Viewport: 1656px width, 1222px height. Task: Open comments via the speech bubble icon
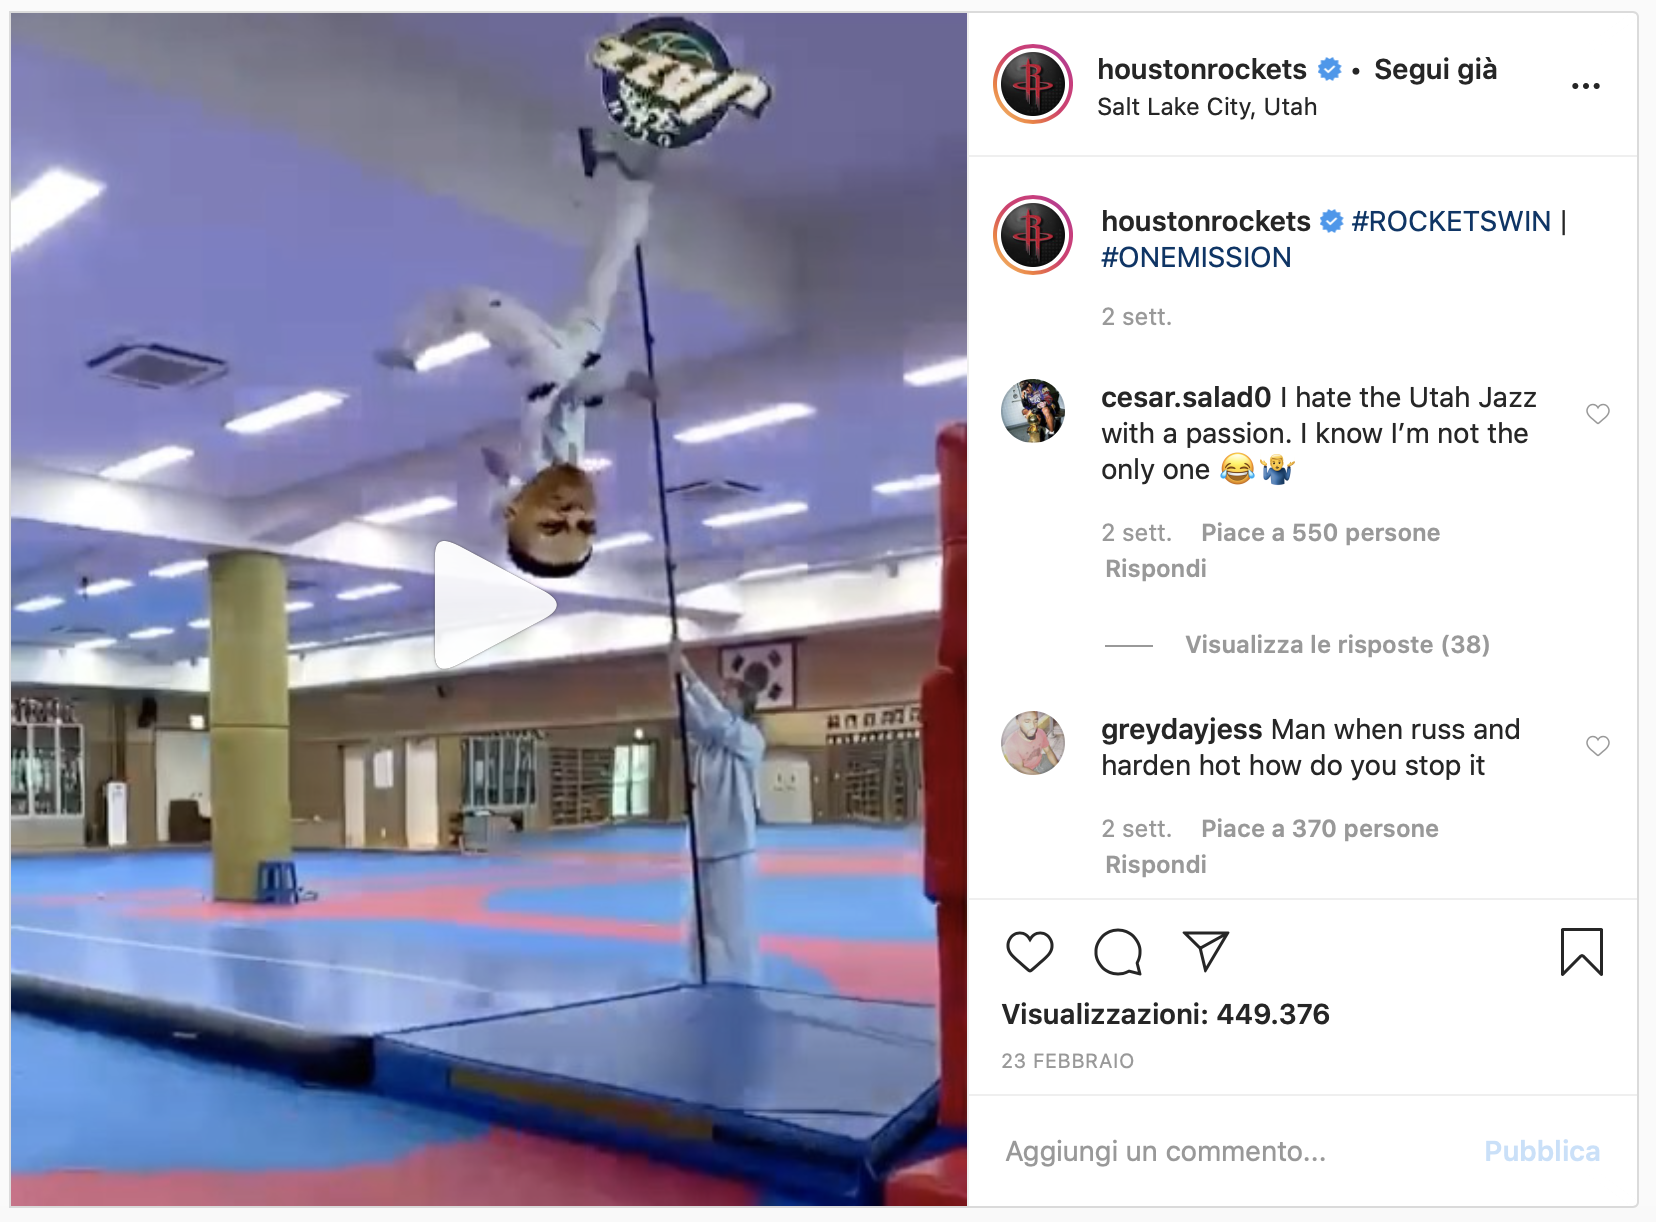(1118, 951)
